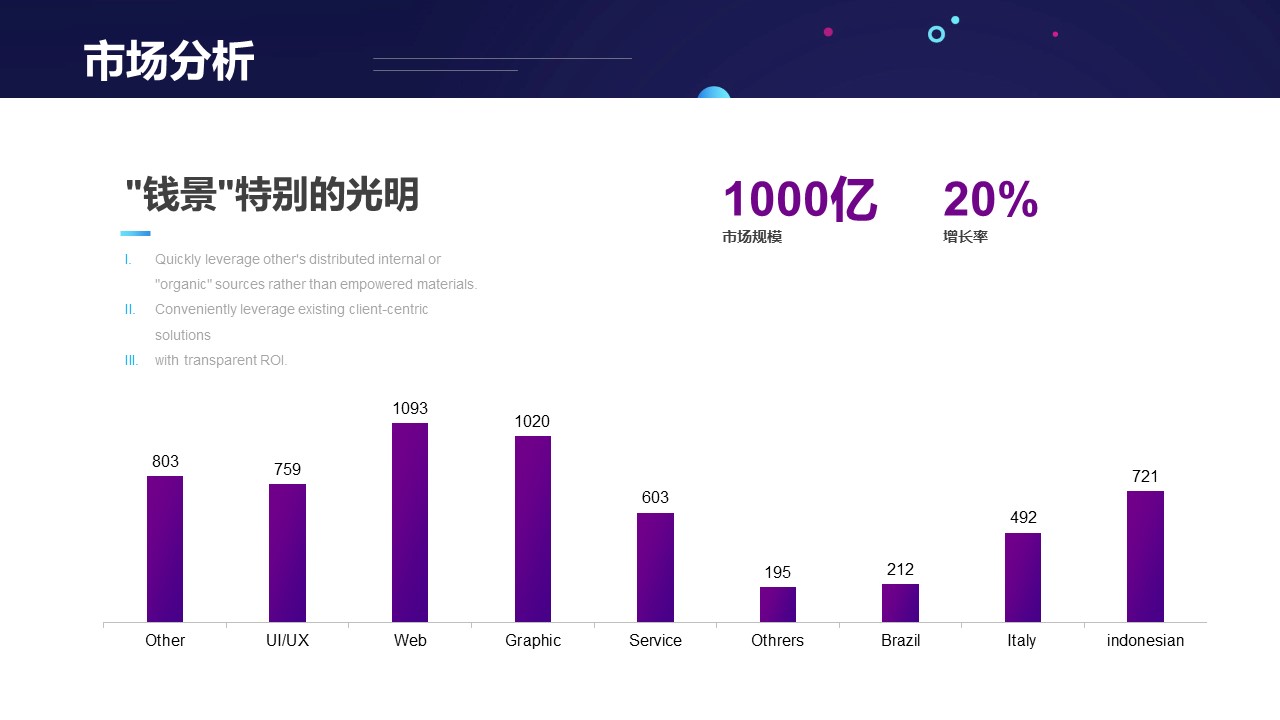1280x720 pixels.
Task: Select the Italy bar in chart
Action: coord(1023,577)
